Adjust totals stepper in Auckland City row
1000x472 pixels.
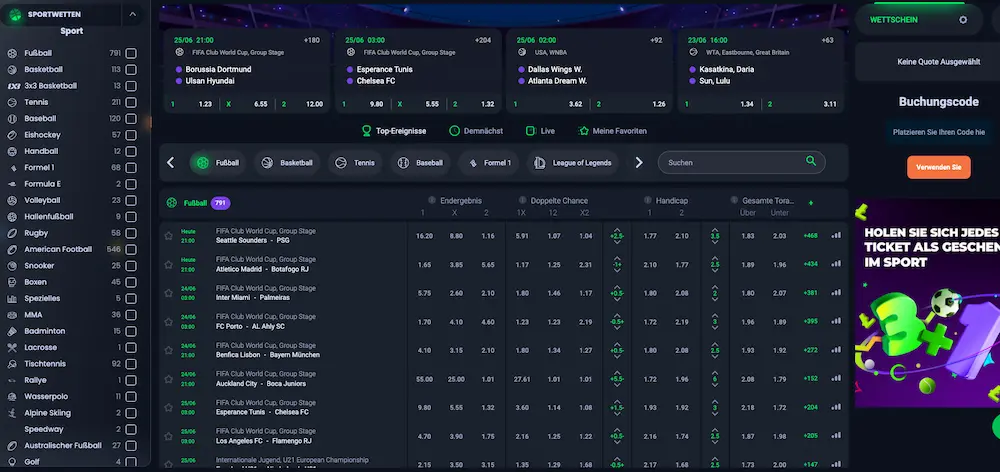pos(715,379)
